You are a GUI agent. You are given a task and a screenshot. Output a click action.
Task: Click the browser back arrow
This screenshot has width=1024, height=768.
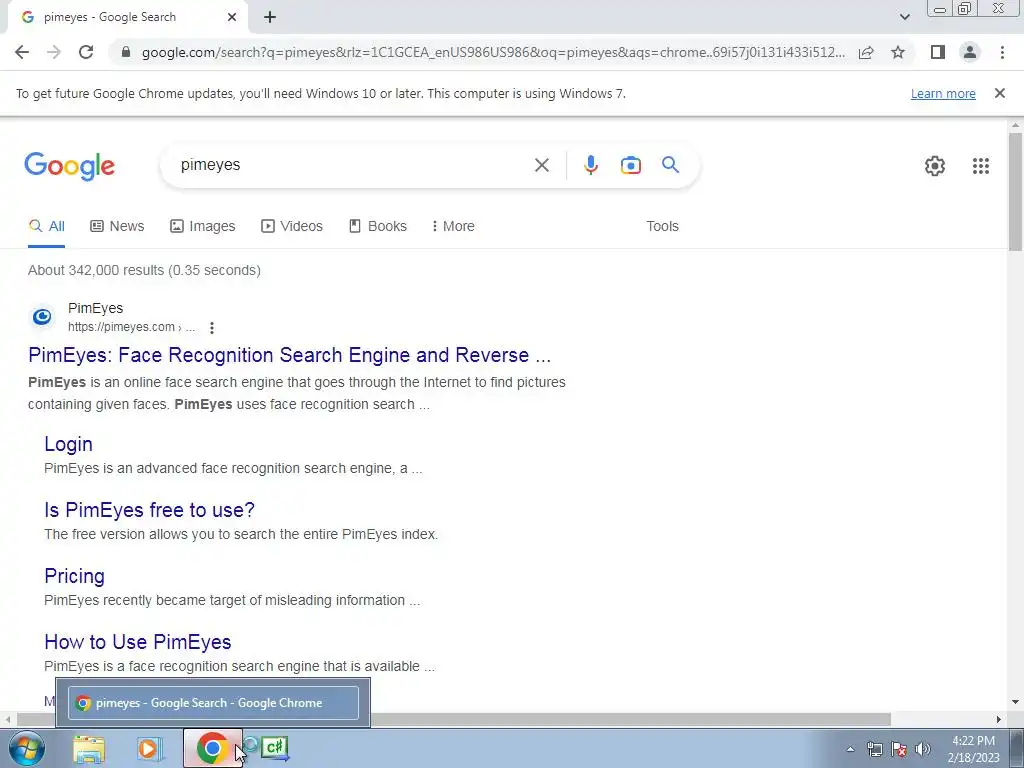pyautogui.click(x=22, y=52)
